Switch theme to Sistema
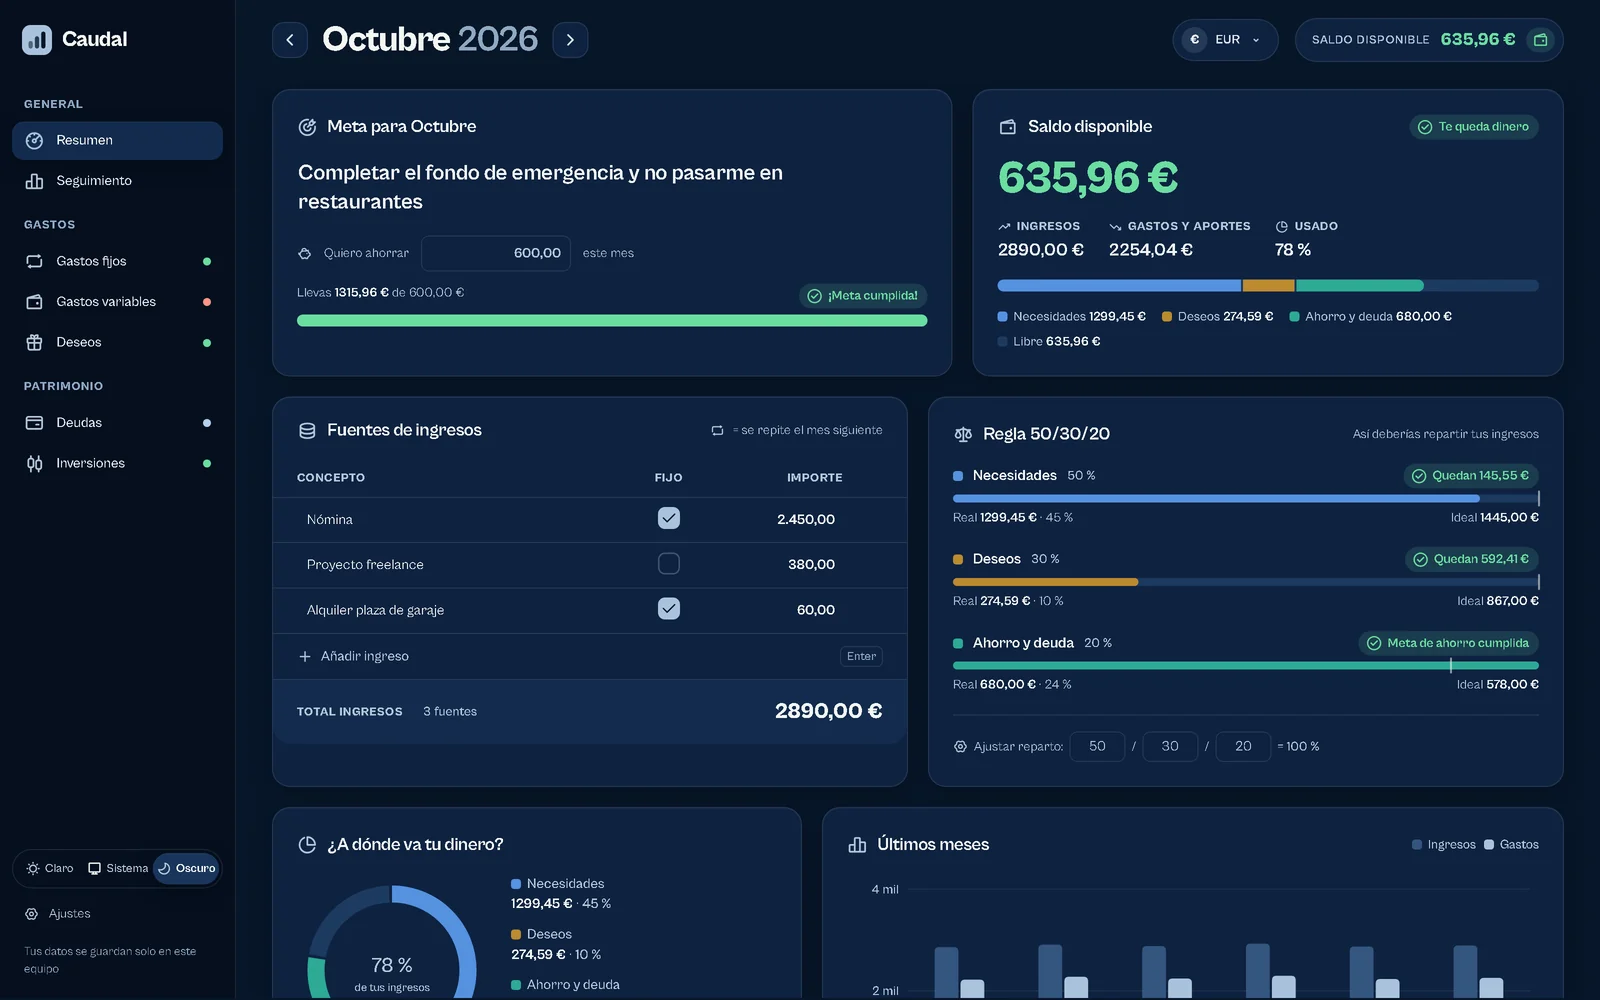 tap(118, 868)
